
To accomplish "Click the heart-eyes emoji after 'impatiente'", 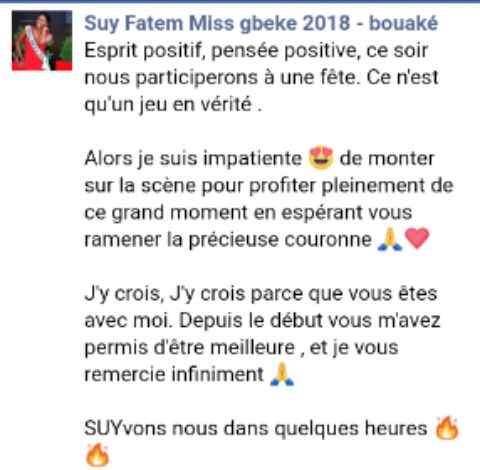I will click(321, 158).
